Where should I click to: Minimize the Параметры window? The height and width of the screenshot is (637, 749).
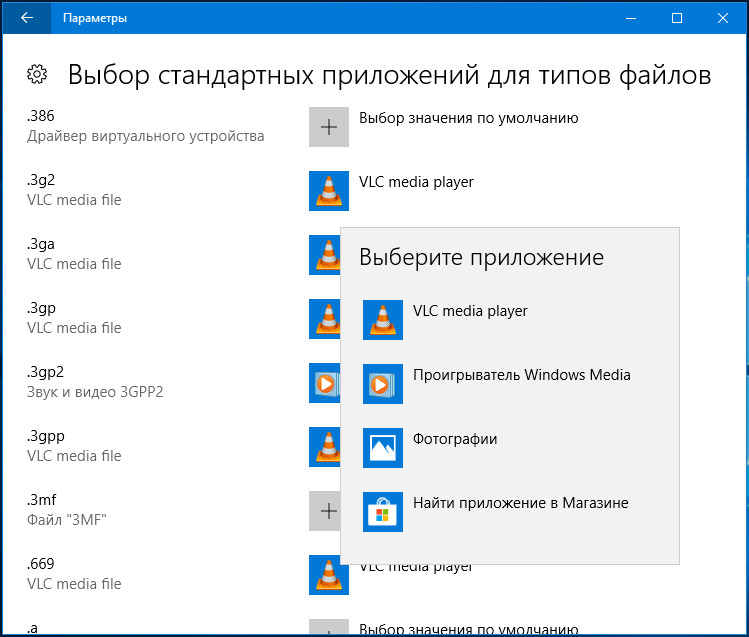(x=631, y=18)
